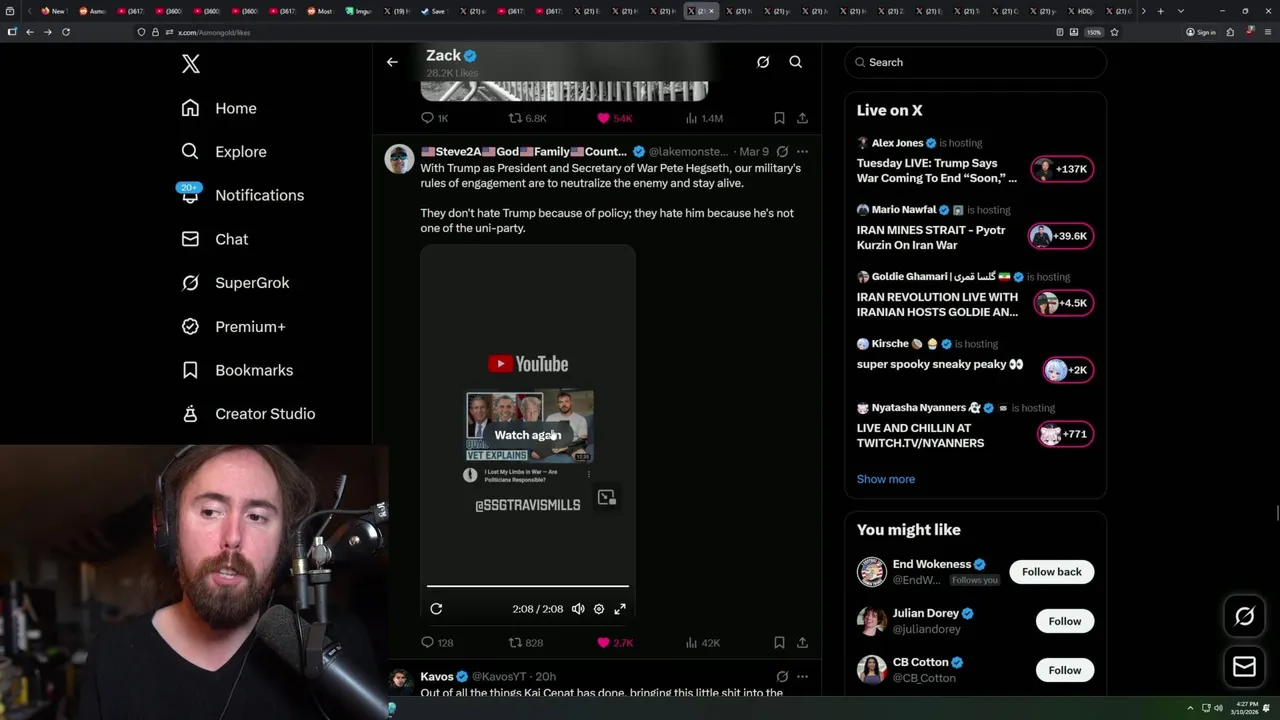
Task: Join Mario Nawfal live with +39.6K
Action: click(x=1061, y=236)
